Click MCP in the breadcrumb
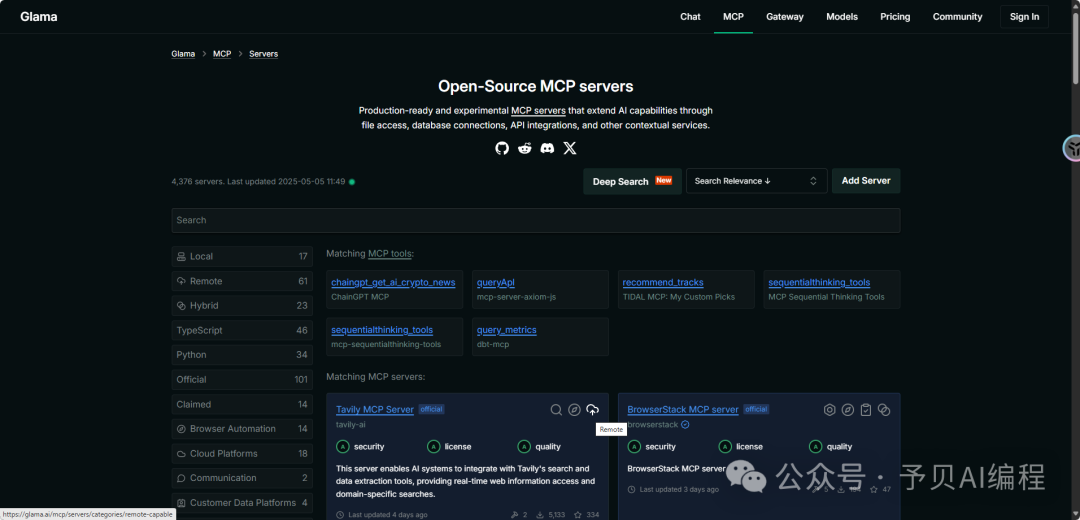This screenshot has height=520, width=1080. coord(222,54)
